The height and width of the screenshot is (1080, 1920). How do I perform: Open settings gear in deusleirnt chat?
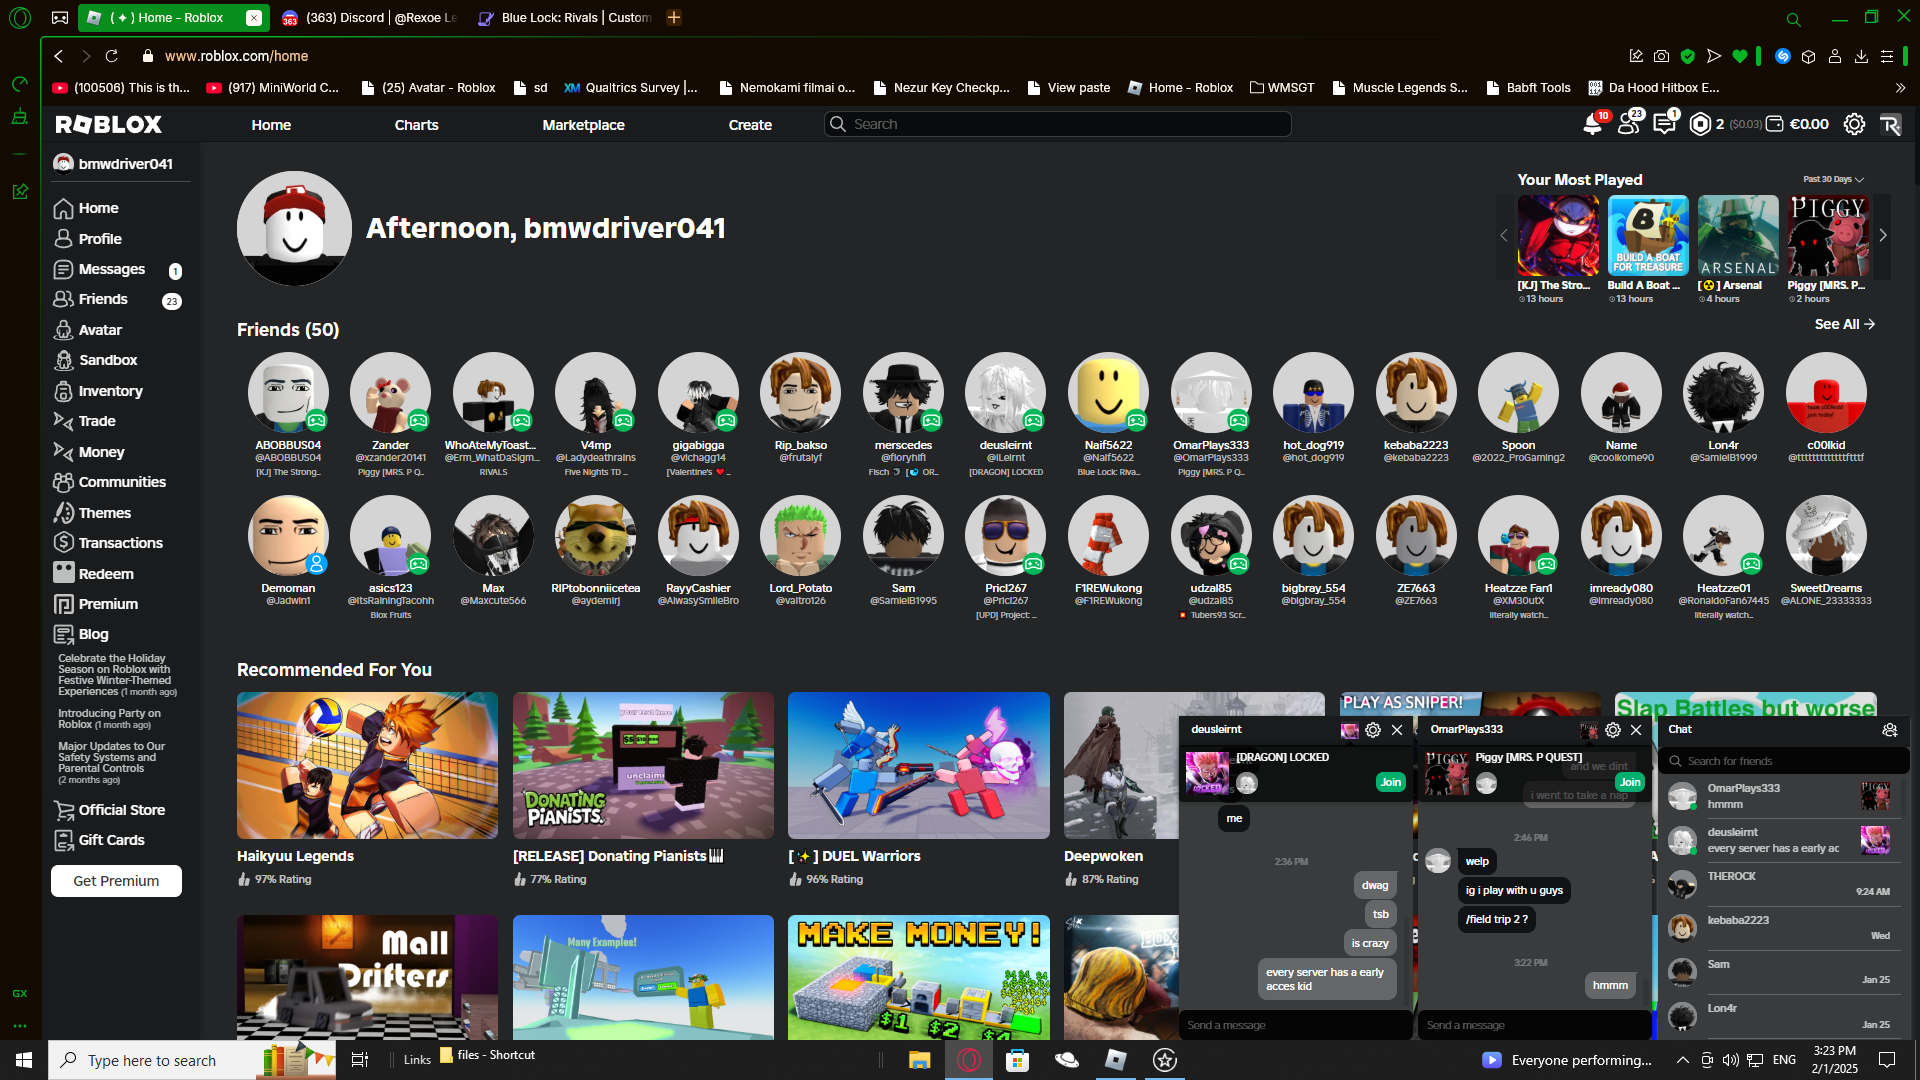1373,730
